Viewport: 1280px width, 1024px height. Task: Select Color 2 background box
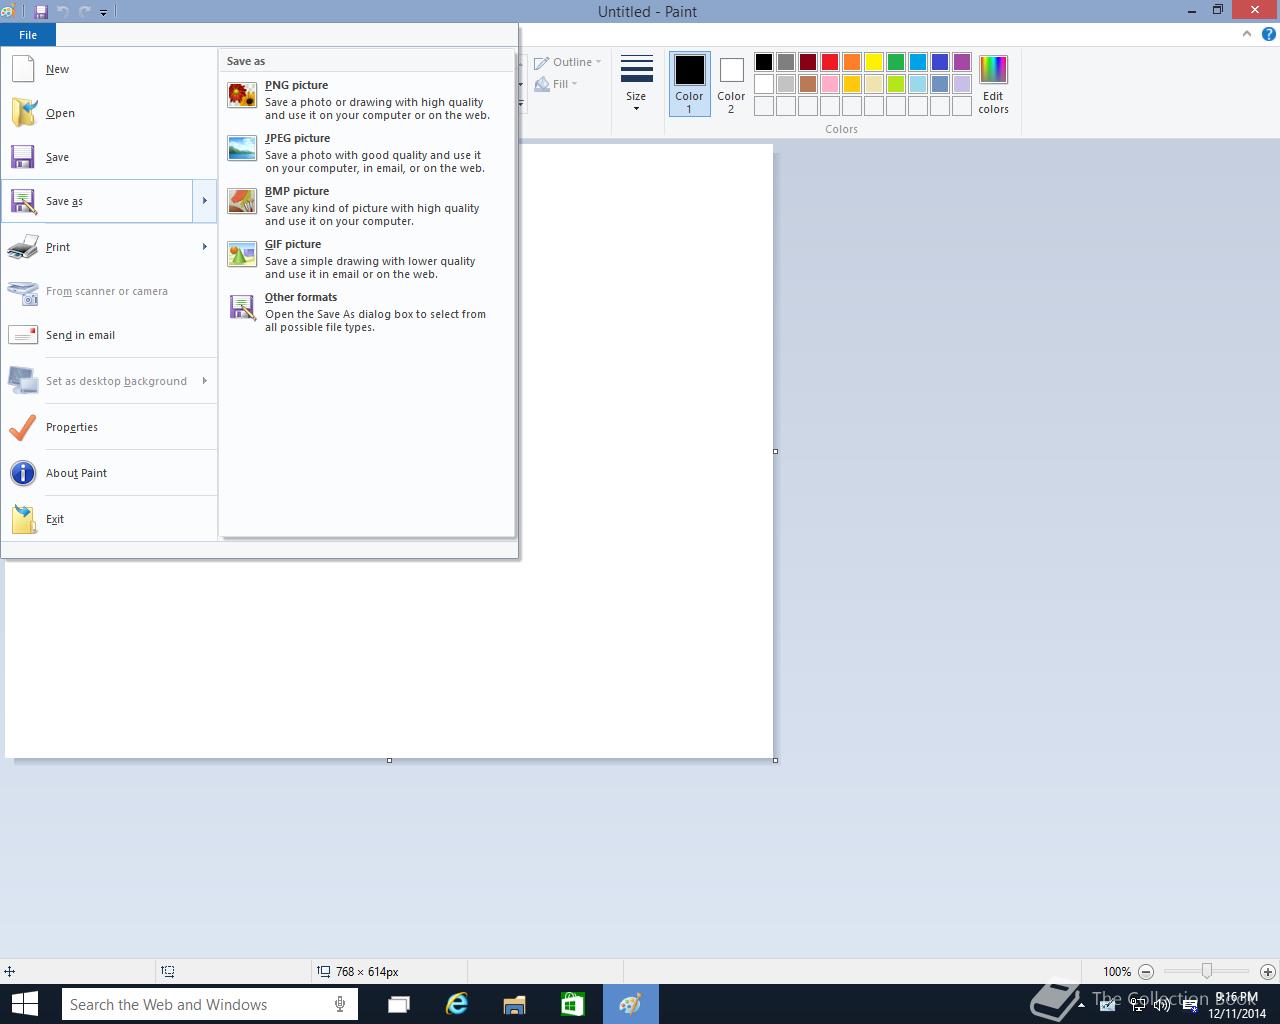pyautogui.click(x=731, y=84)
